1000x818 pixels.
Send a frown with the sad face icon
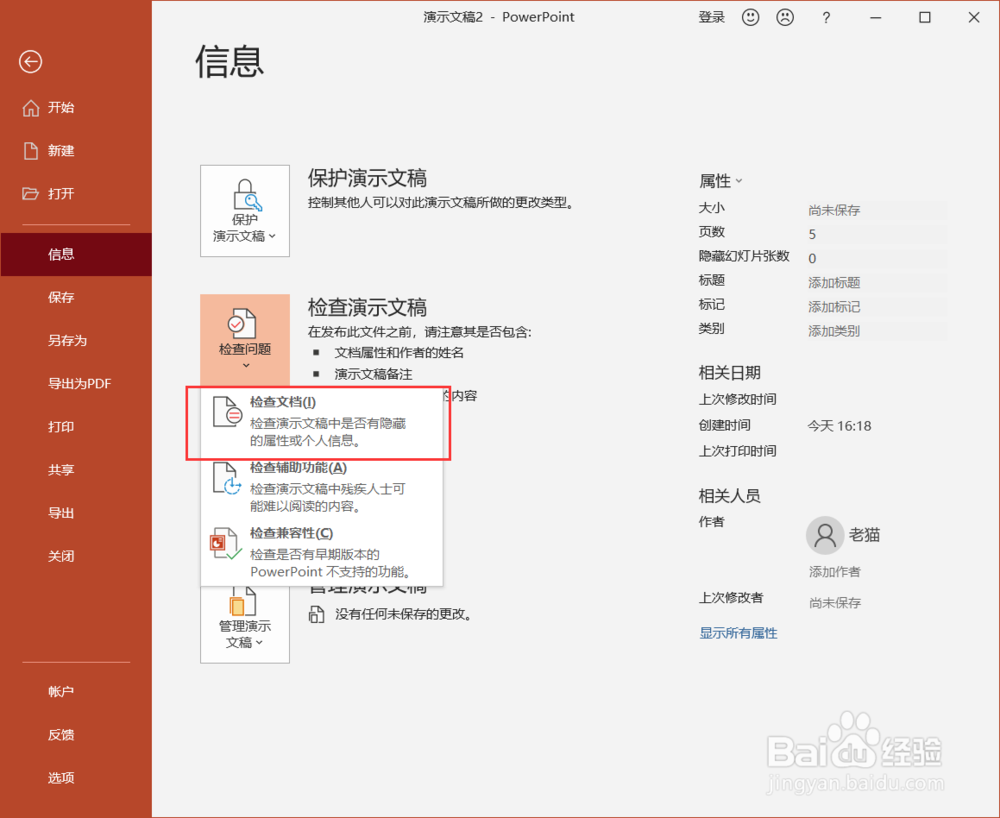click(785, 17)
